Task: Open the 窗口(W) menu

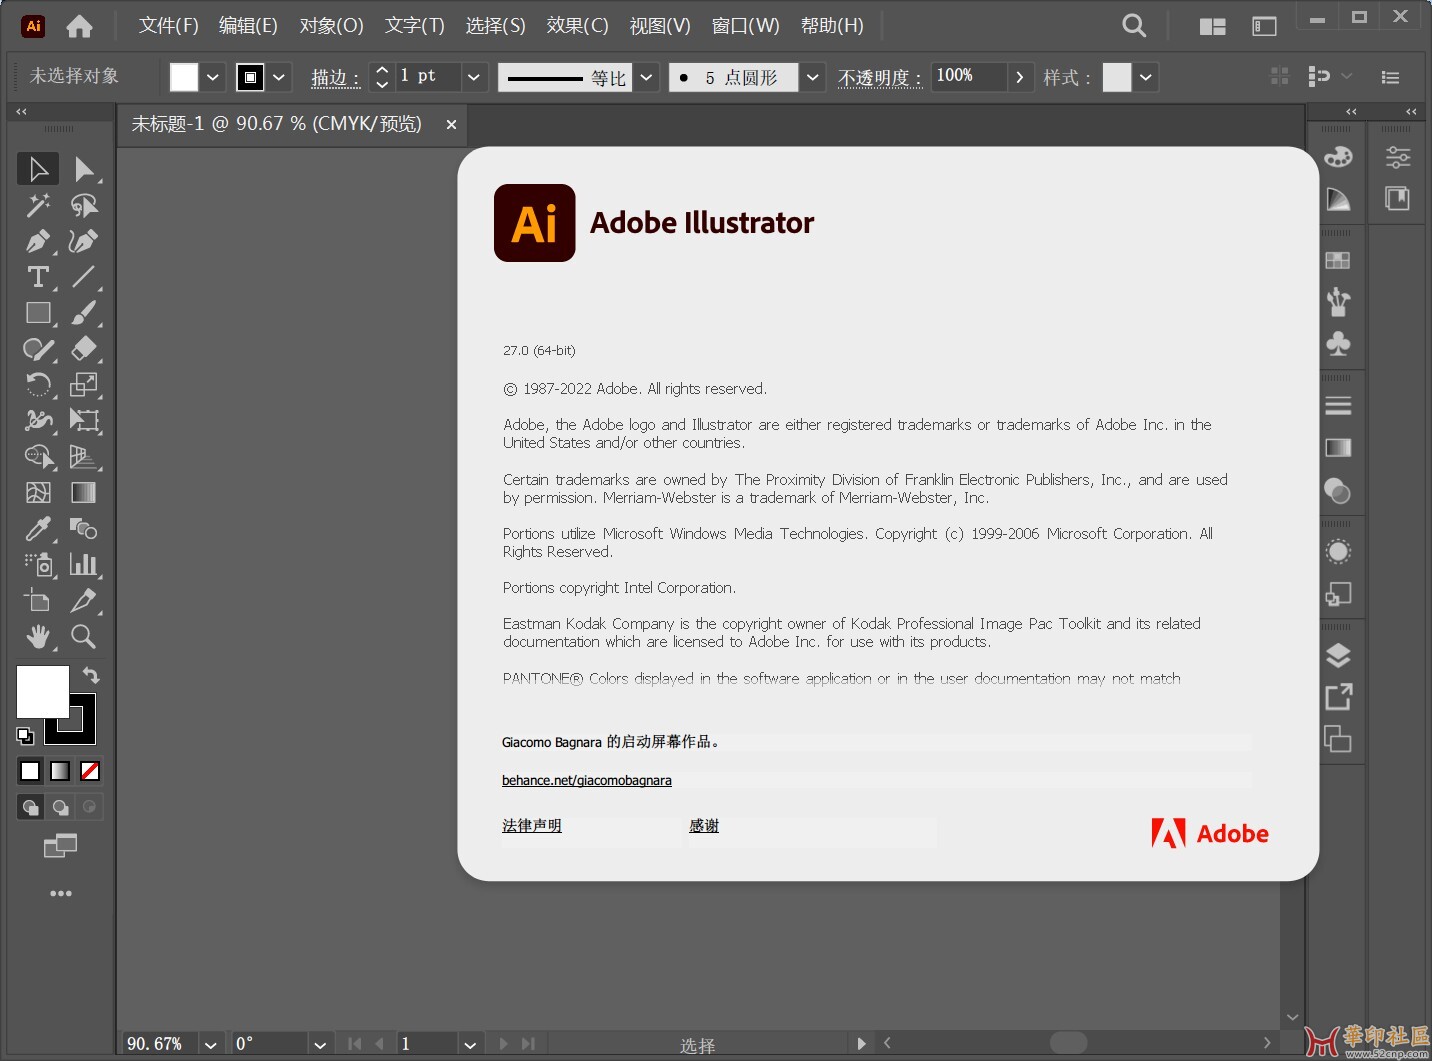Action: (745, 26)
